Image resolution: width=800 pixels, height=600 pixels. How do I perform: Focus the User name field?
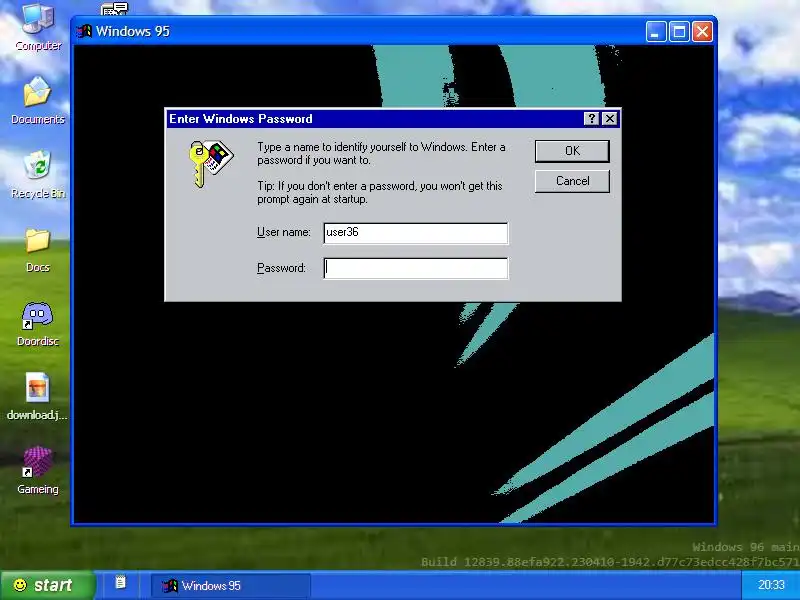416,233
